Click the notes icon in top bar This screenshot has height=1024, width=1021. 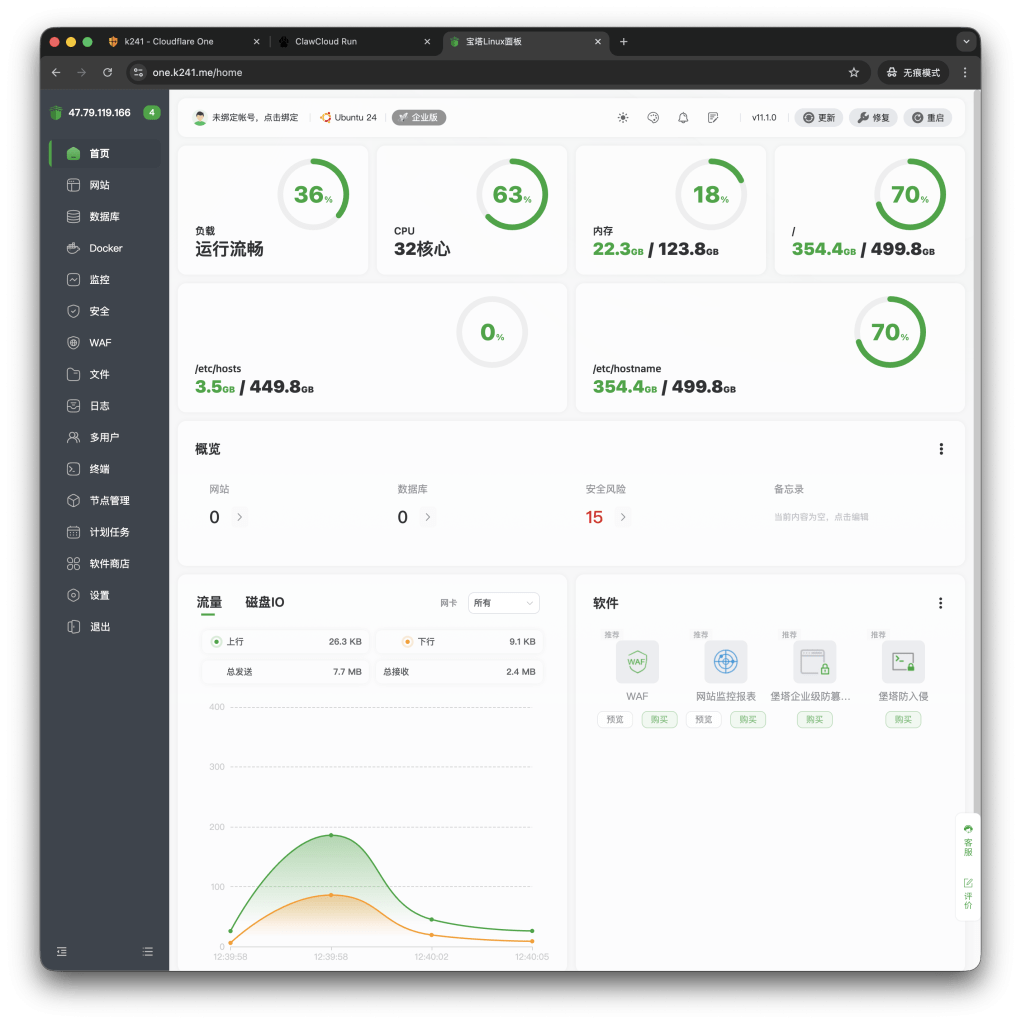(x=713, y=117)
